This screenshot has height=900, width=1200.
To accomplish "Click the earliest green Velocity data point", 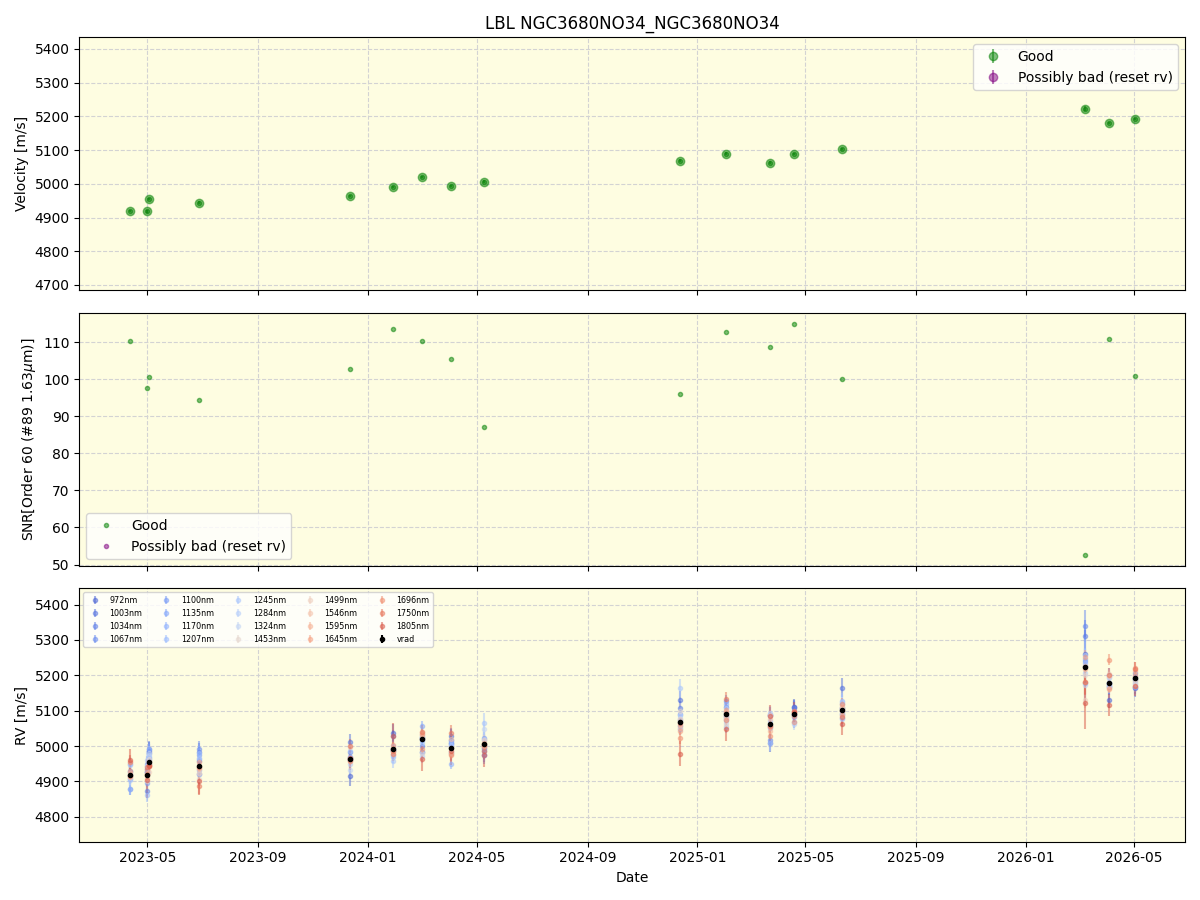I will tap(130, 211).
